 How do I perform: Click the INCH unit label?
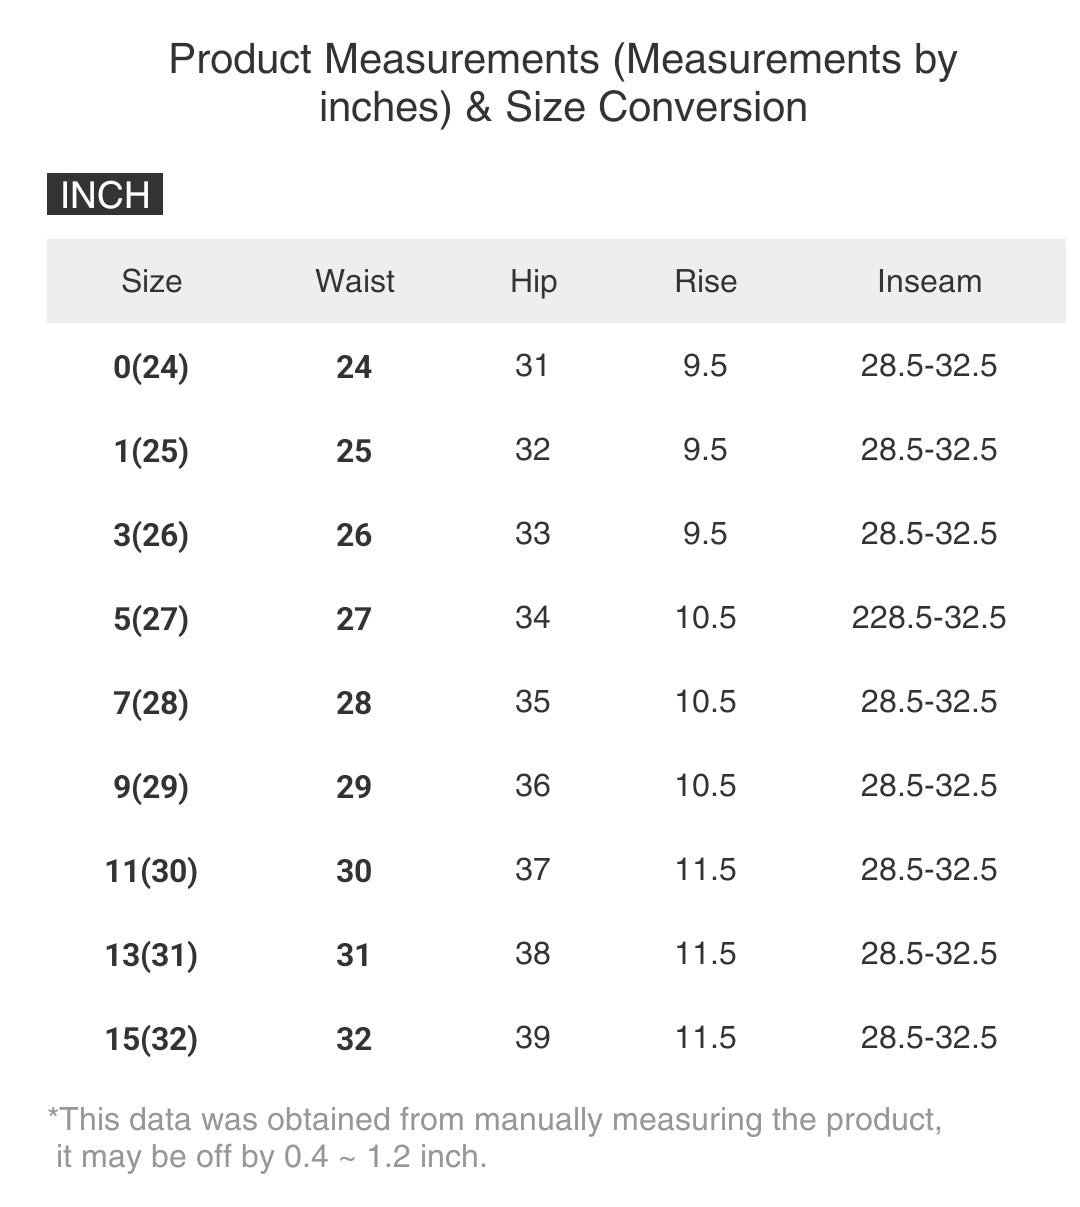pyautogui.click(x=105, y=195)
